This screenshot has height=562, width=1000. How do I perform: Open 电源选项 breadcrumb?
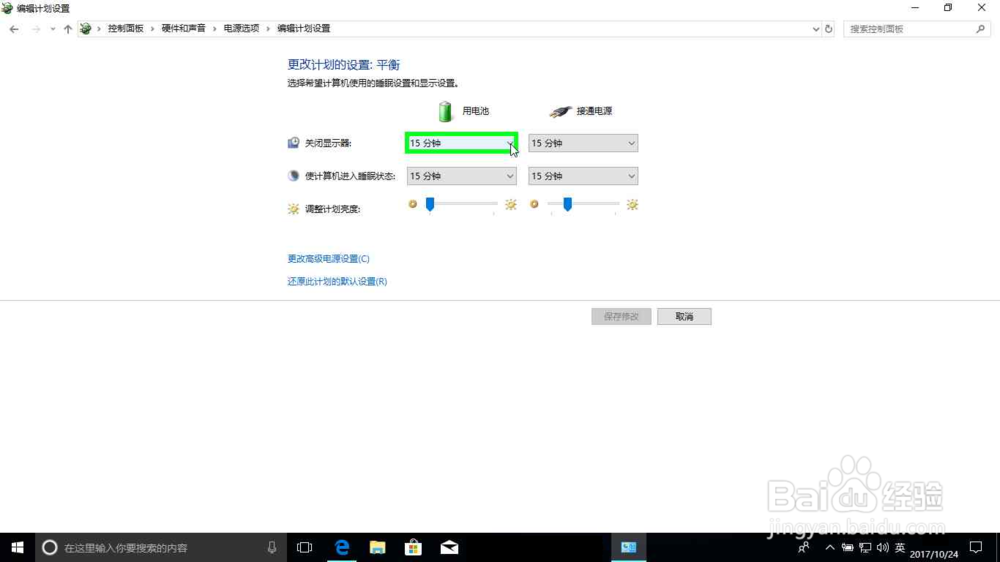click(241, 29)
